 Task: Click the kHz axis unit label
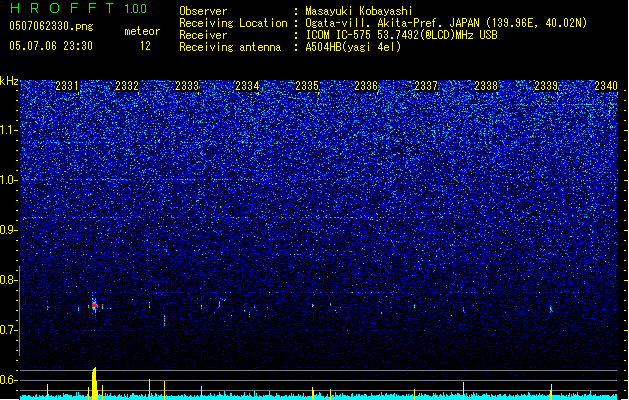pyautogui.click(x=9, y=81)
